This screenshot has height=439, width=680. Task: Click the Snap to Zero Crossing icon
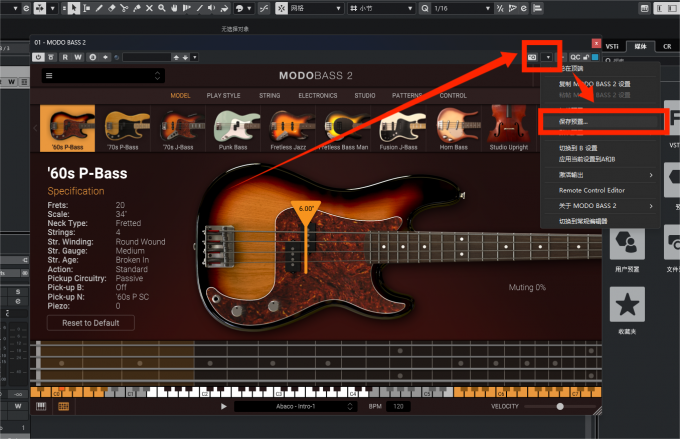pyautogui.click(x=264, y=8)
